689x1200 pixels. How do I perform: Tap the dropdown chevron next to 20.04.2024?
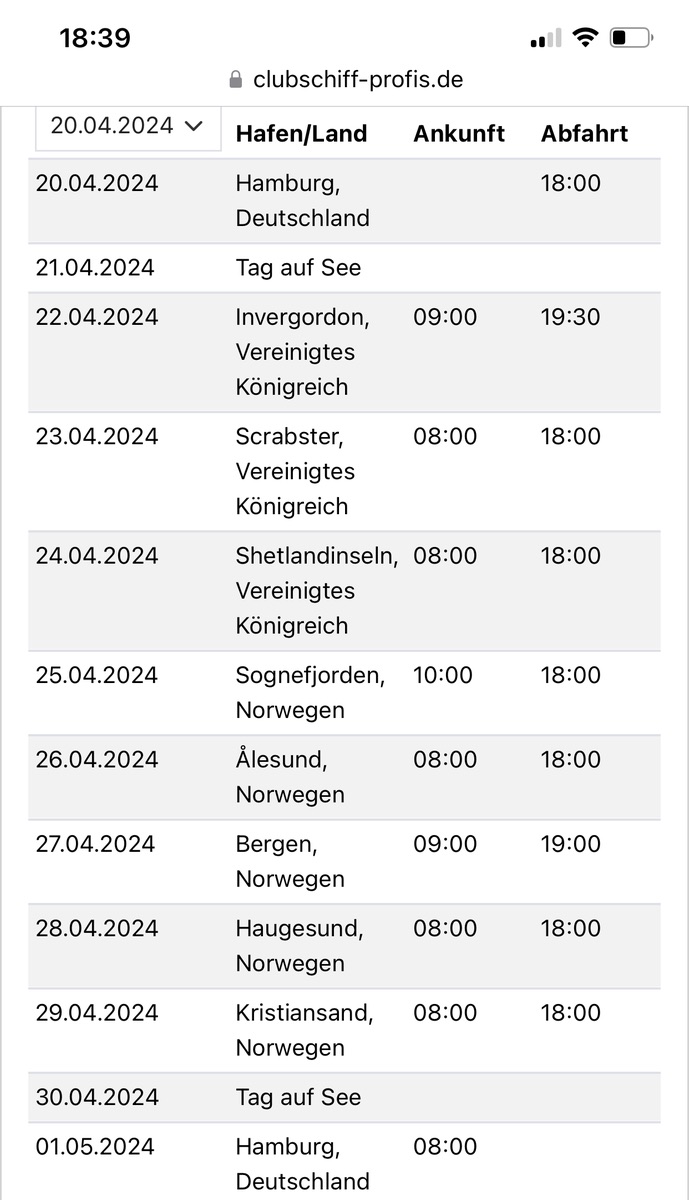(194, 126)
